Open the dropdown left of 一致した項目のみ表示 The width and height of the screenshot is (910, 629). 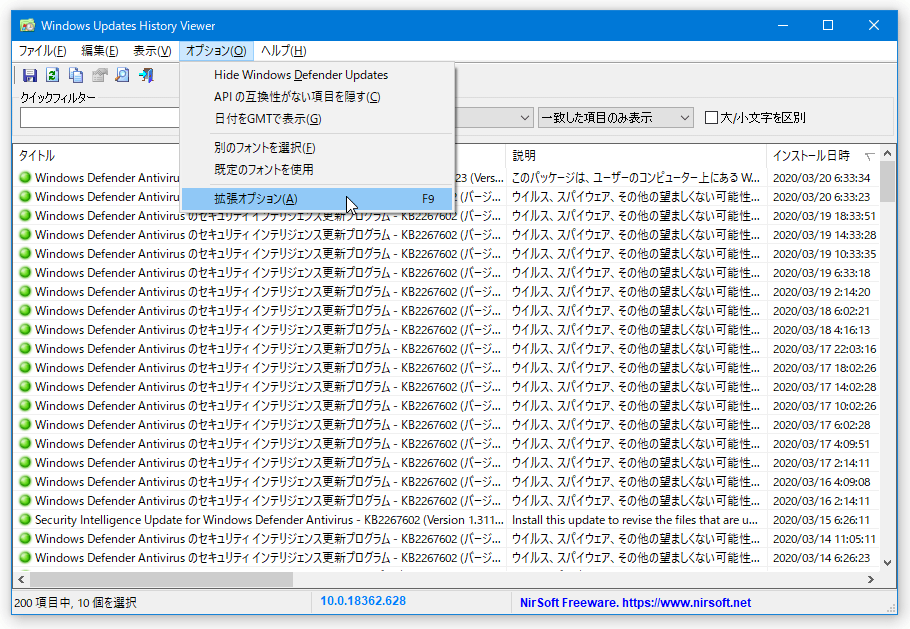pyautogui.click(x=493, y=118)
